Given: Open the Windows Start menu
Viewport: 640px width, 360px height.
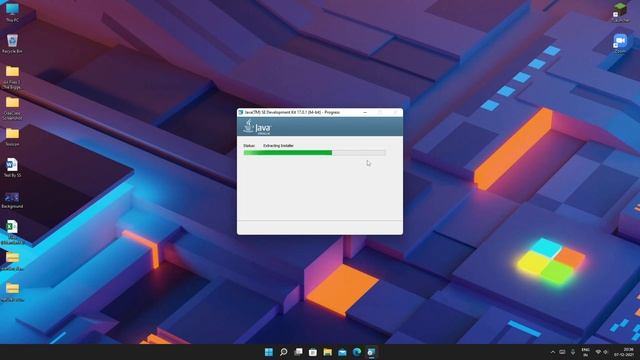Looking at the screenshot, I should pyautogui.click(x=269, y=352).
